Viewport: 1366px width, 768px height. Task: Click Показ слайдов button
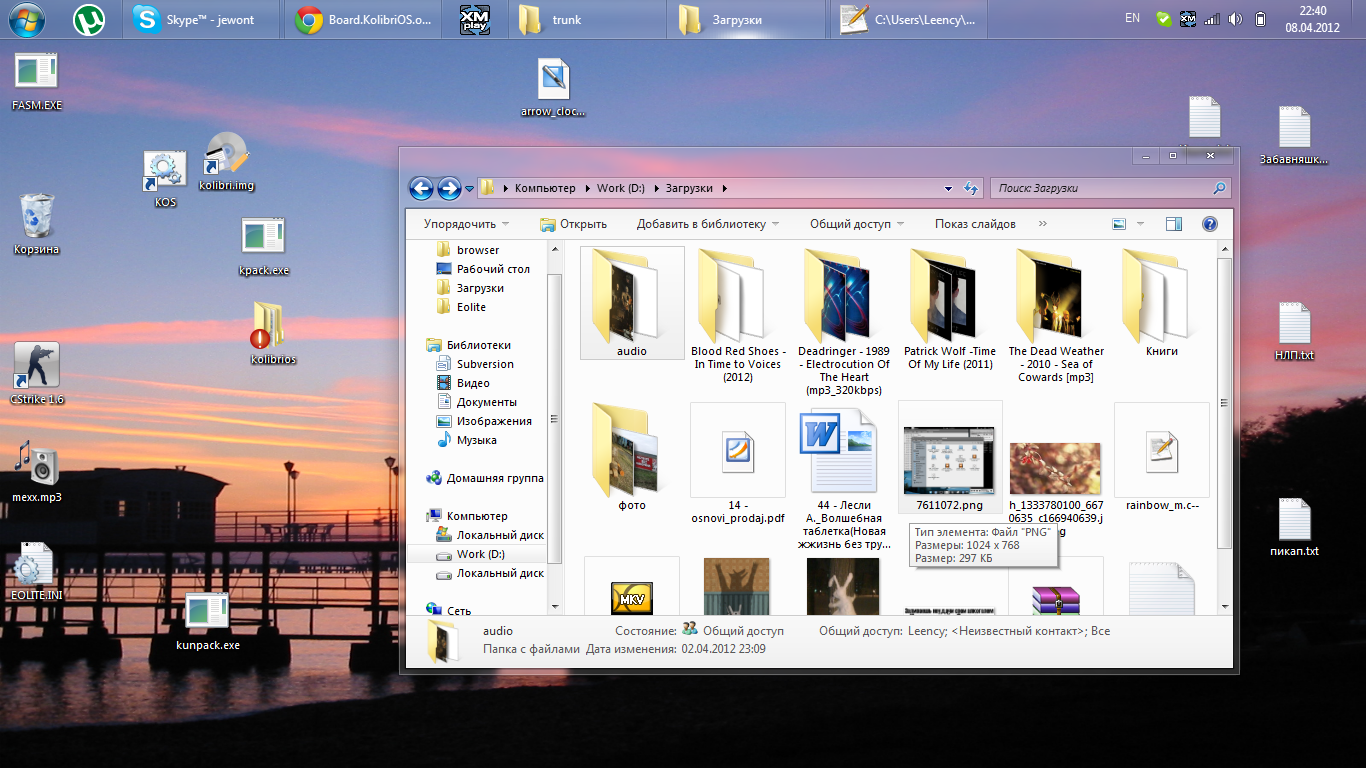tap(975, 224)
